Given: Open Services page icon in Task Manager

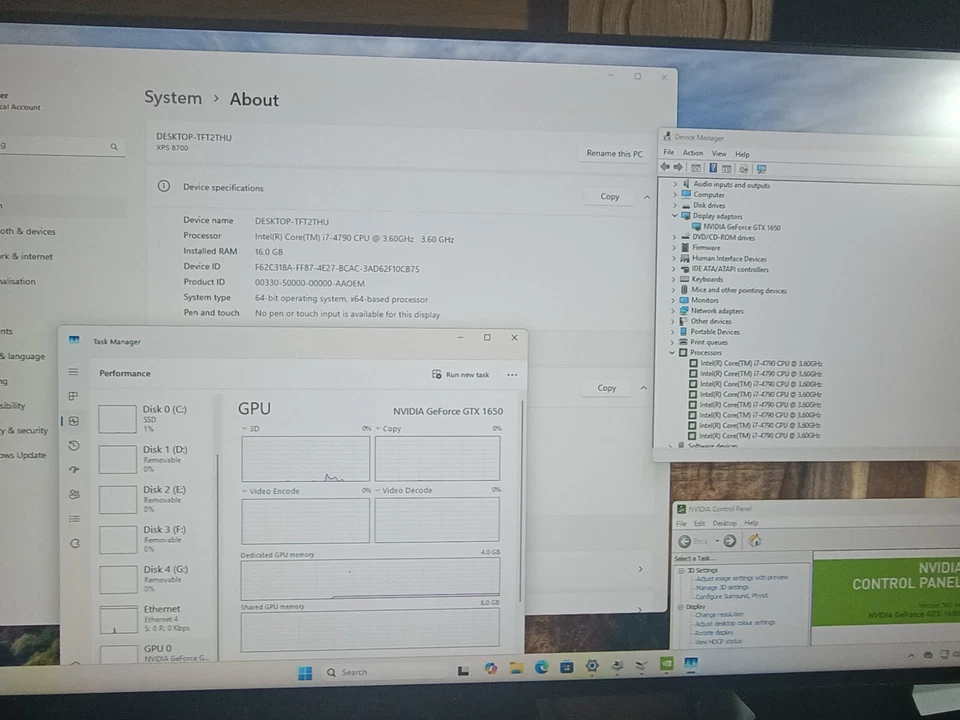Looking at the screenshot, I should 75,543.
